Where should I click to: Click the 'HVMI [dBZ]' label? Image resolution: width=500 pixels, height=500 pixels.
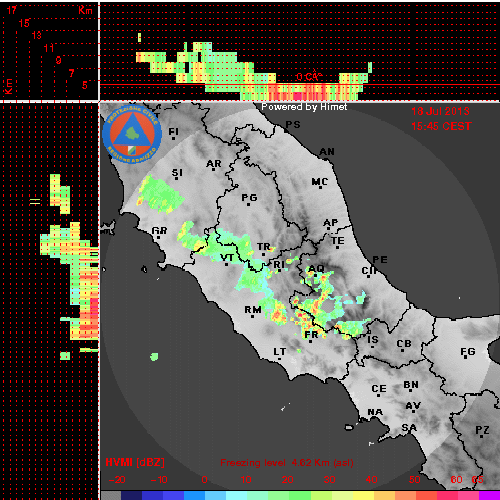click(x=135, y=462)
